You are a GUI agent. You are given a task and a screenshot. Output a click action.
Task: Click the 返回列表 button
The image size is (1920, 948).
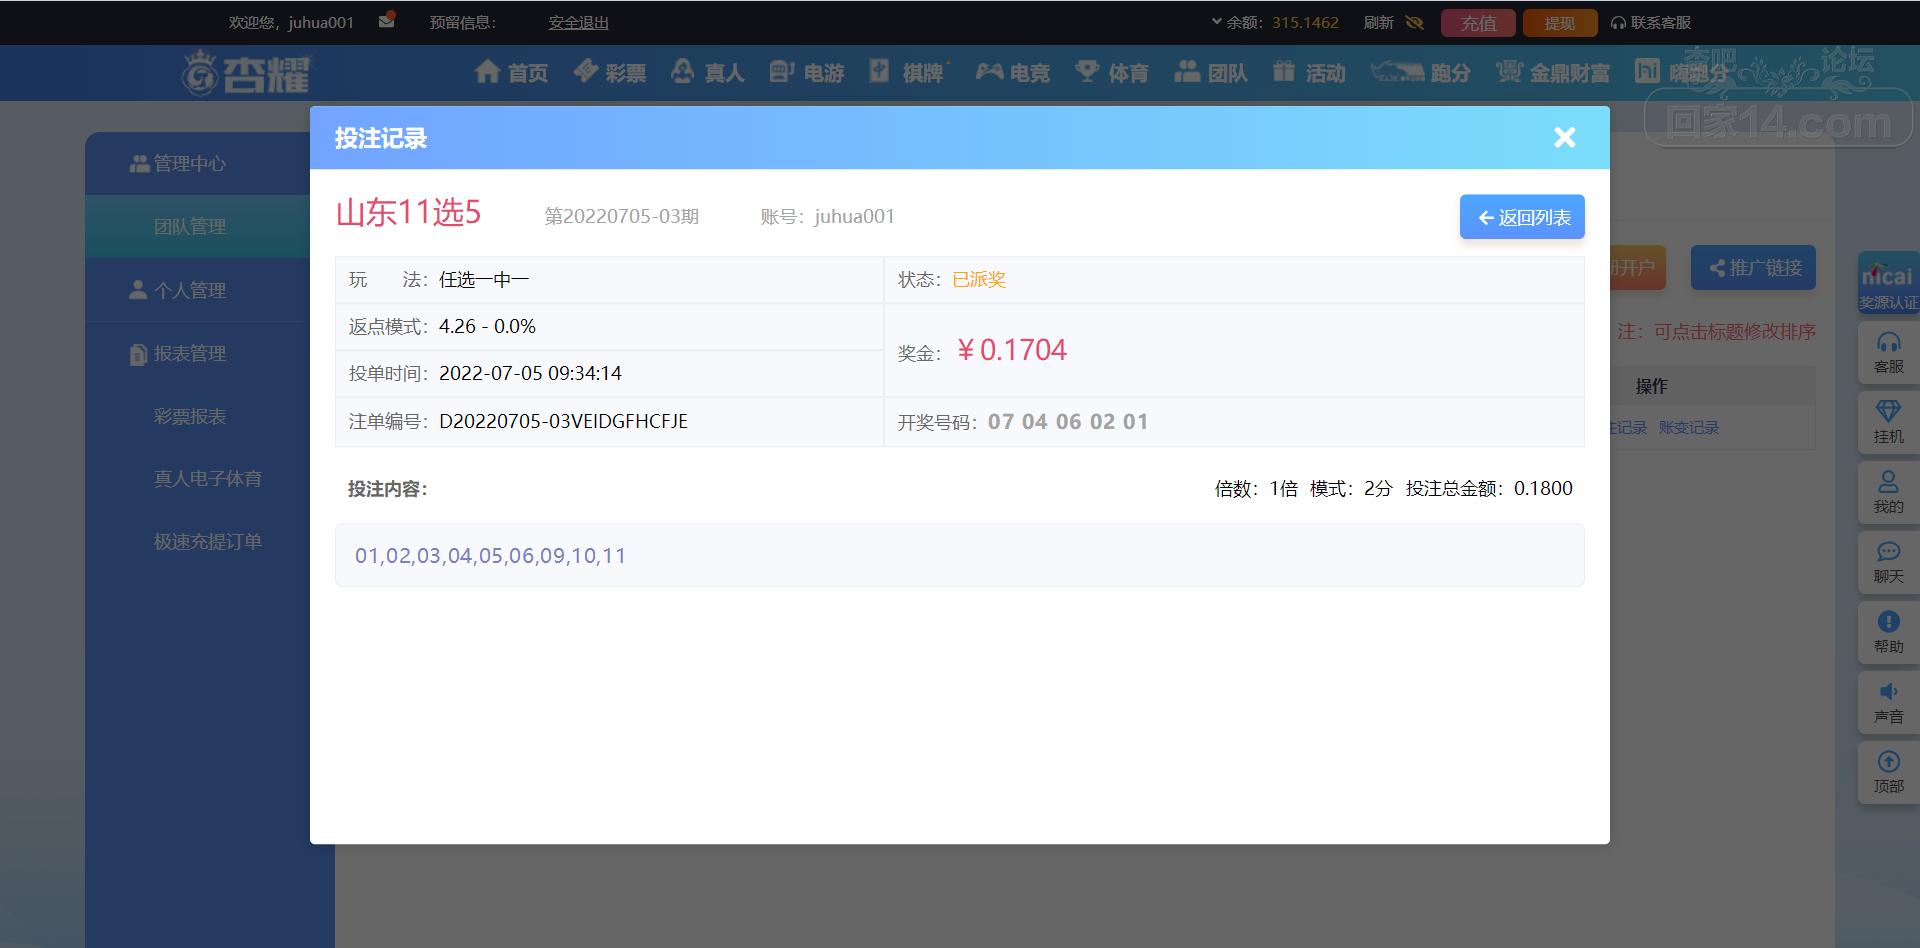(x=1522, y=217)
